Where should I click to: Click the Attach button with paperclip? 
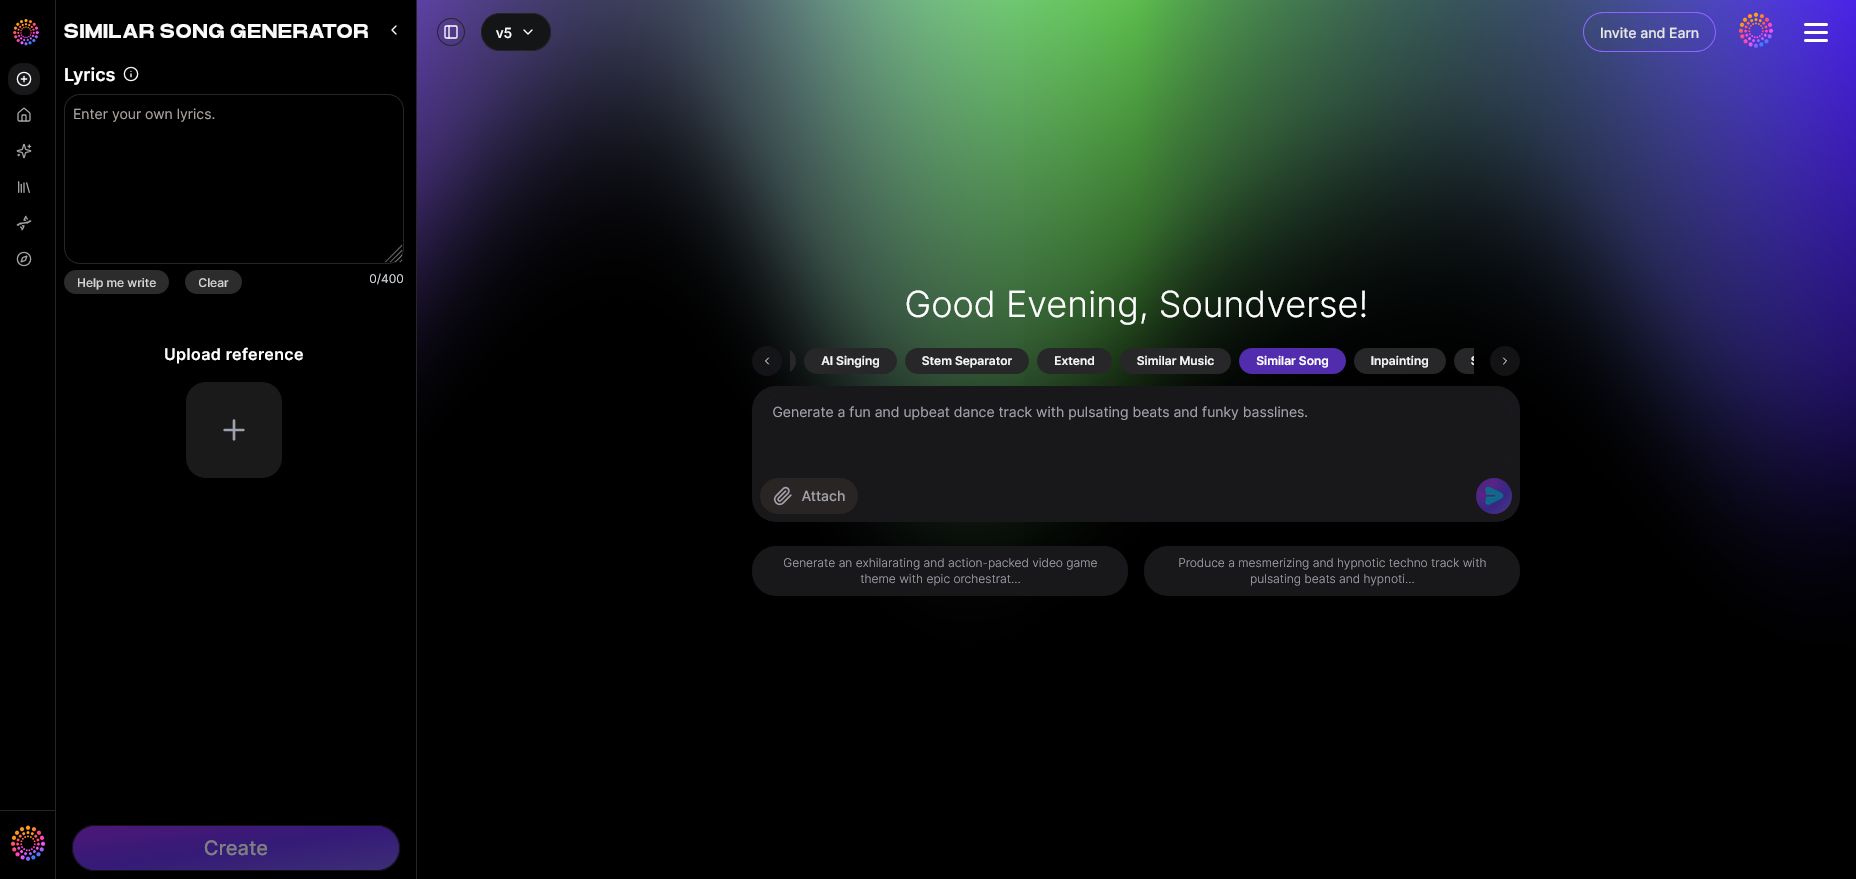(x=809, y=496)
